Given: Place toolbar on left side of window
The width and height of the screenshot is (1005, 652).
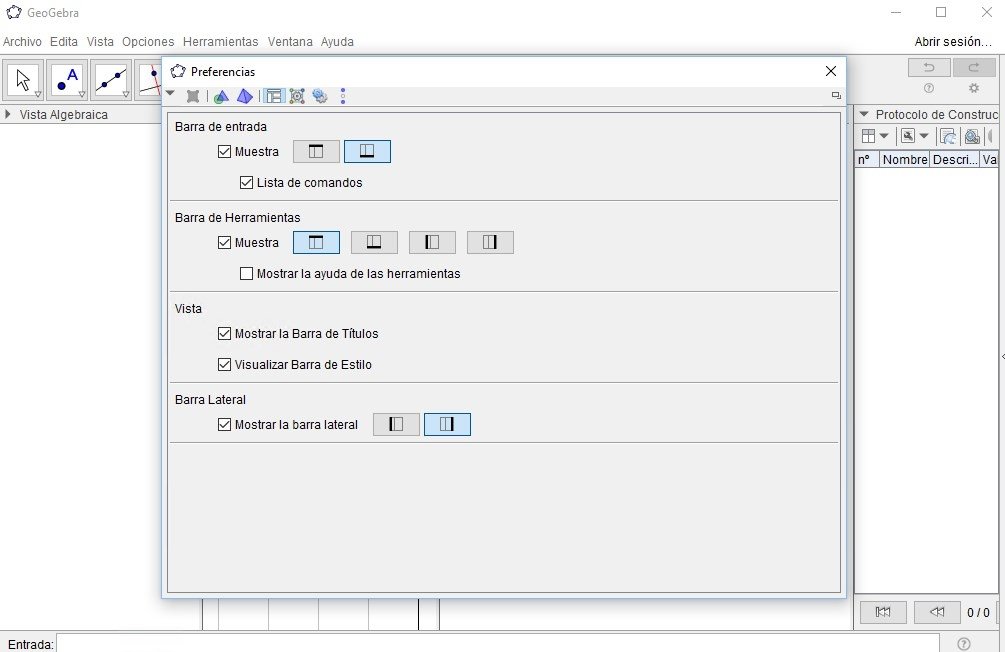Looking at the screenshot, I should [432, 242].
